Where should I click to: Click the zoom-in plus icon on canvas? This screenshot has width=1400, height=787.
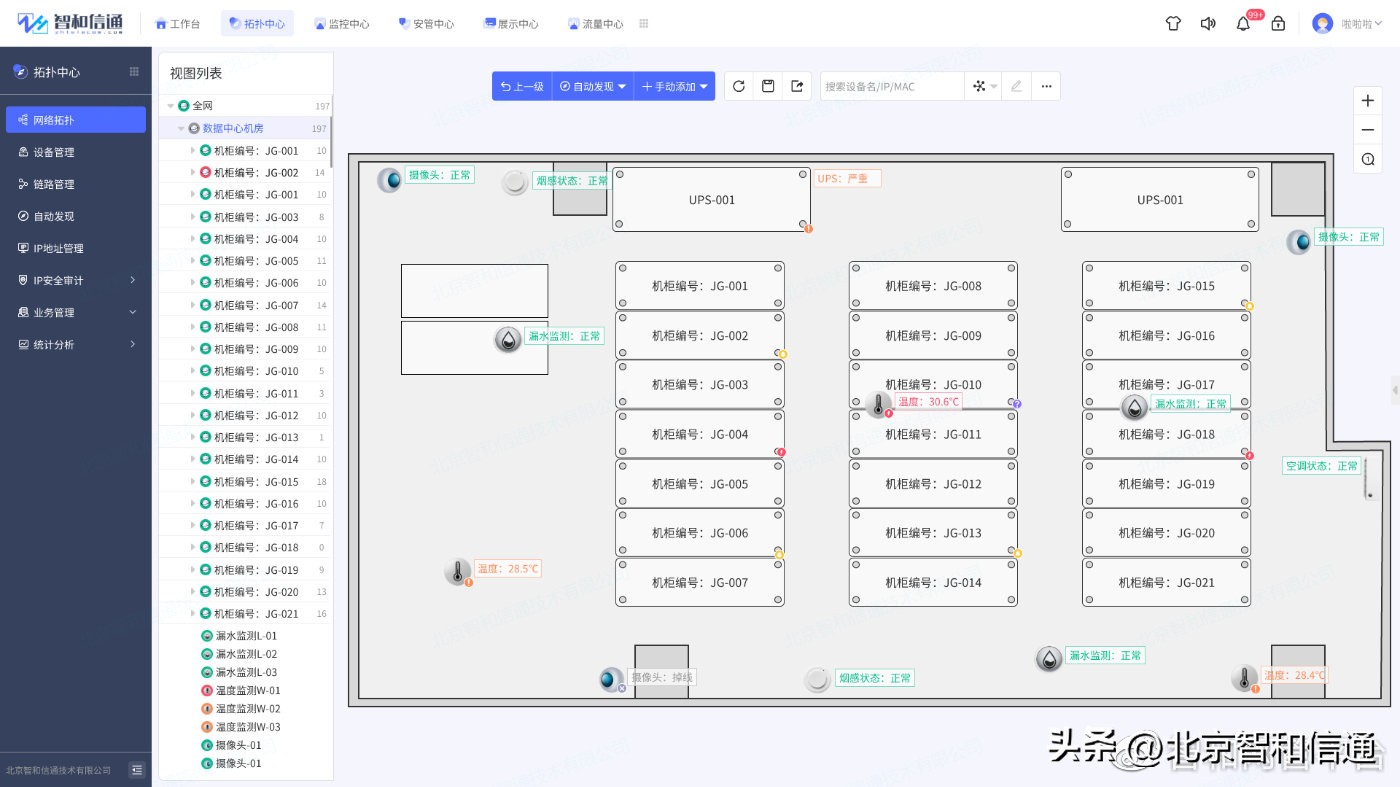point(1367,100)
